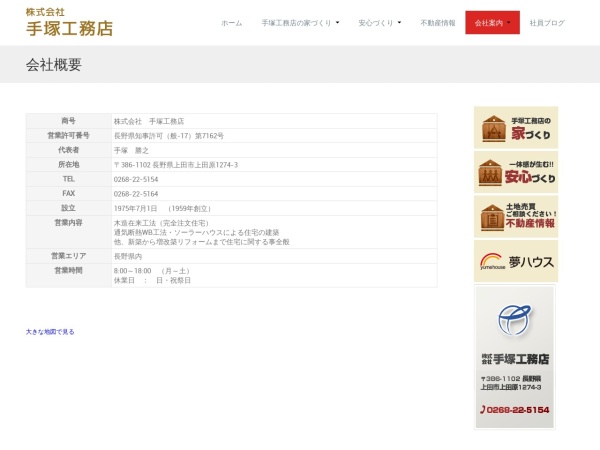Open the 社員ブログ menu item
Screen dimensions: 600x450
point(547,23)
